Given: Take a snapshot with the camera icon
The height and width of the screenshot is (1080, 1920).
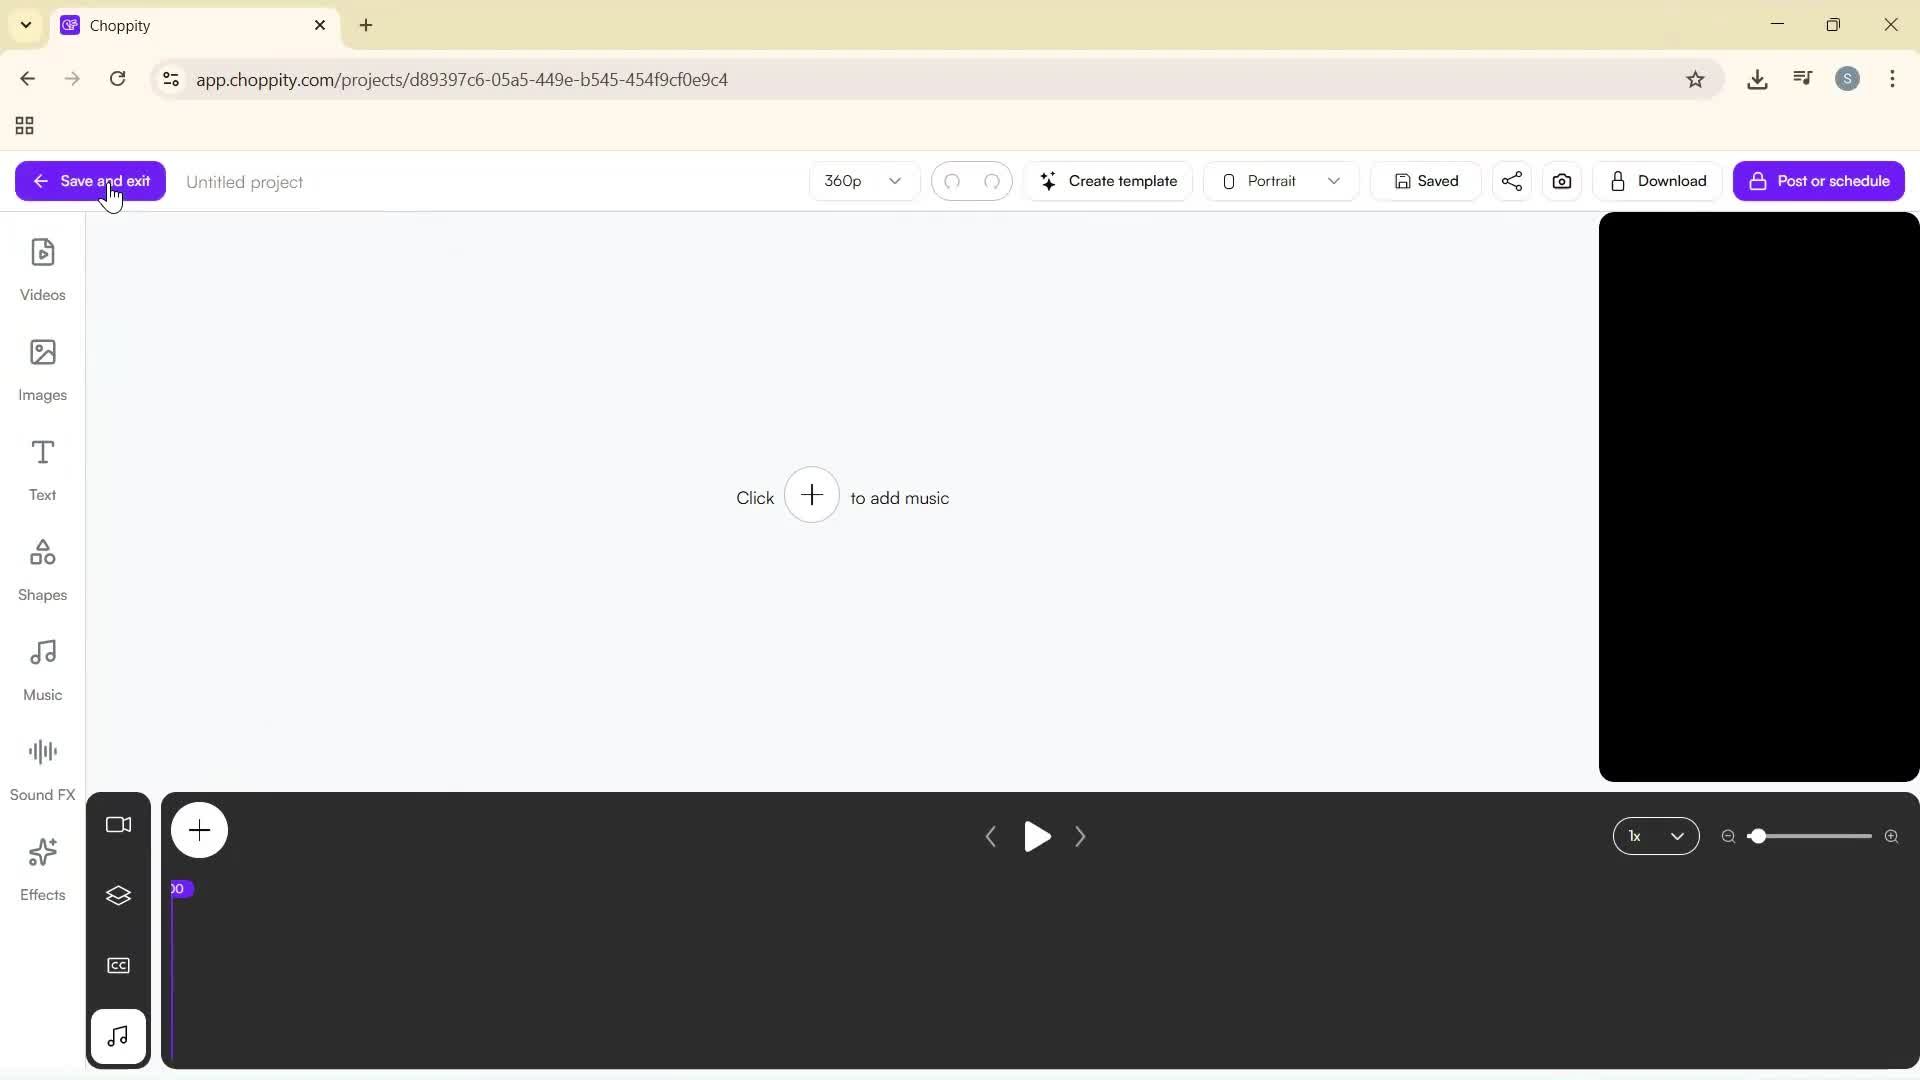Looking at the screenshot, I should 1562,181.
